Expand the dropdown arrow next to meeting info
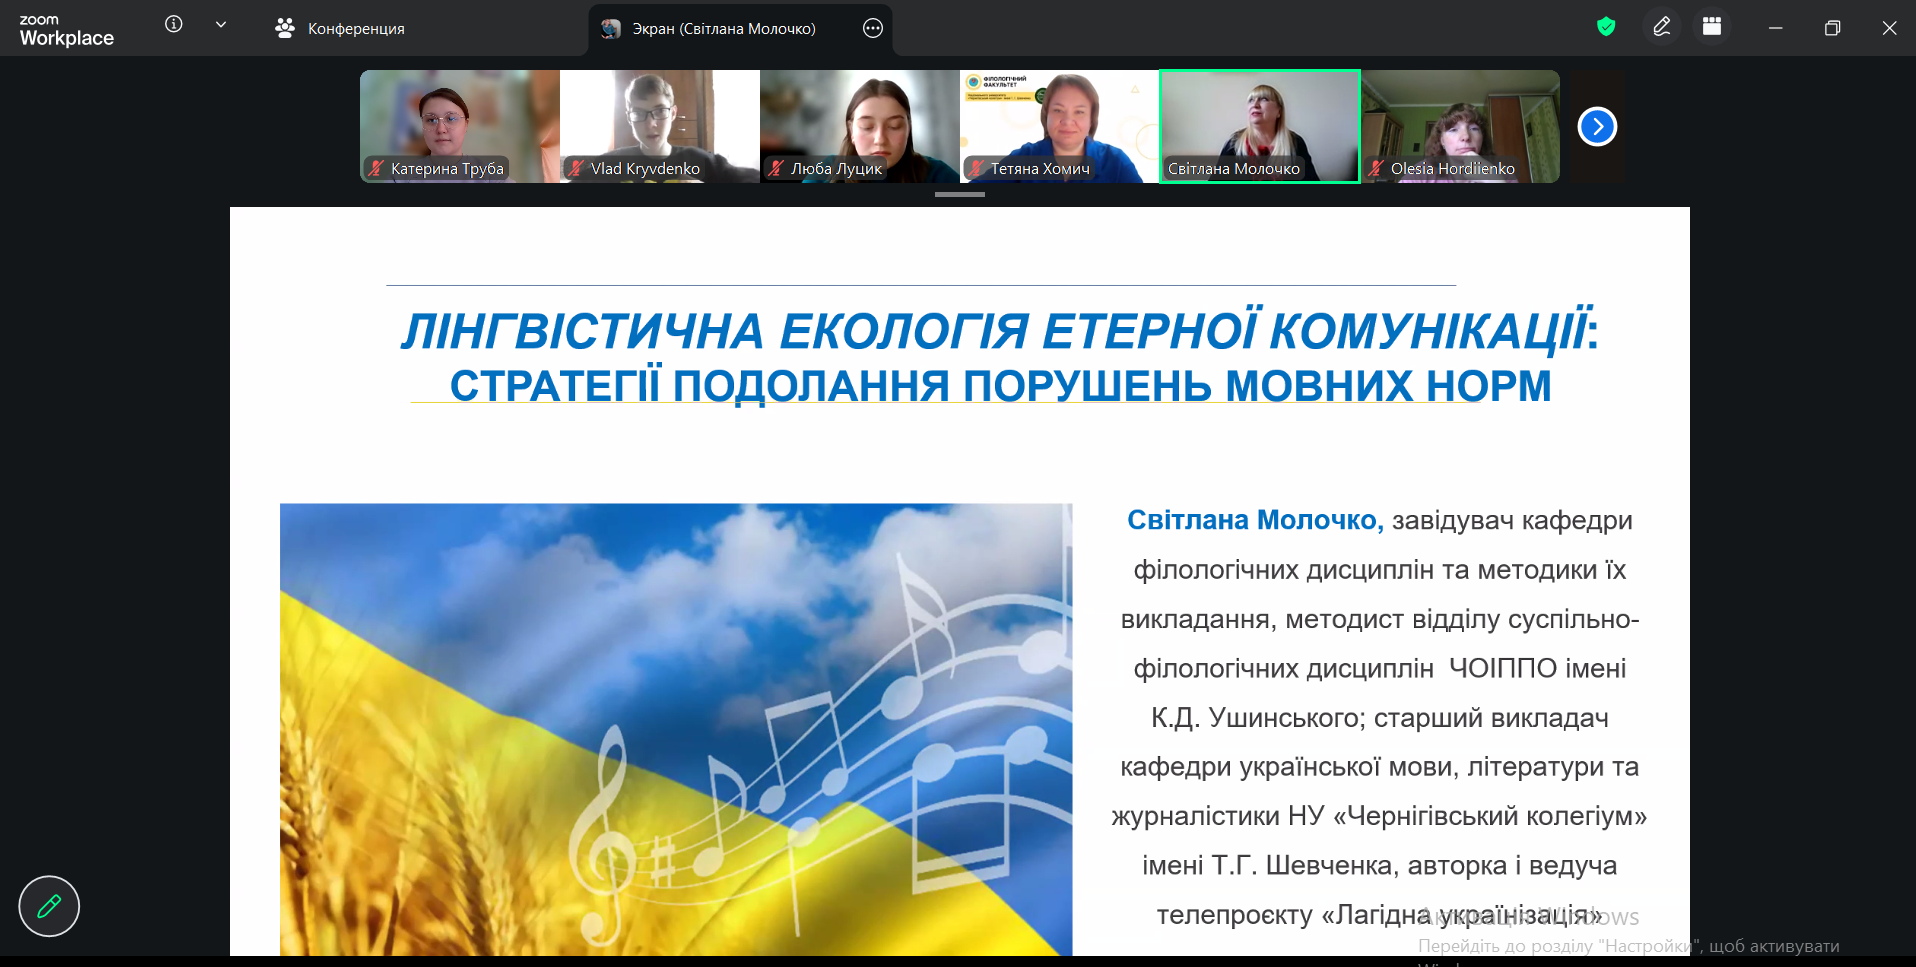 (x=221, y=25)
